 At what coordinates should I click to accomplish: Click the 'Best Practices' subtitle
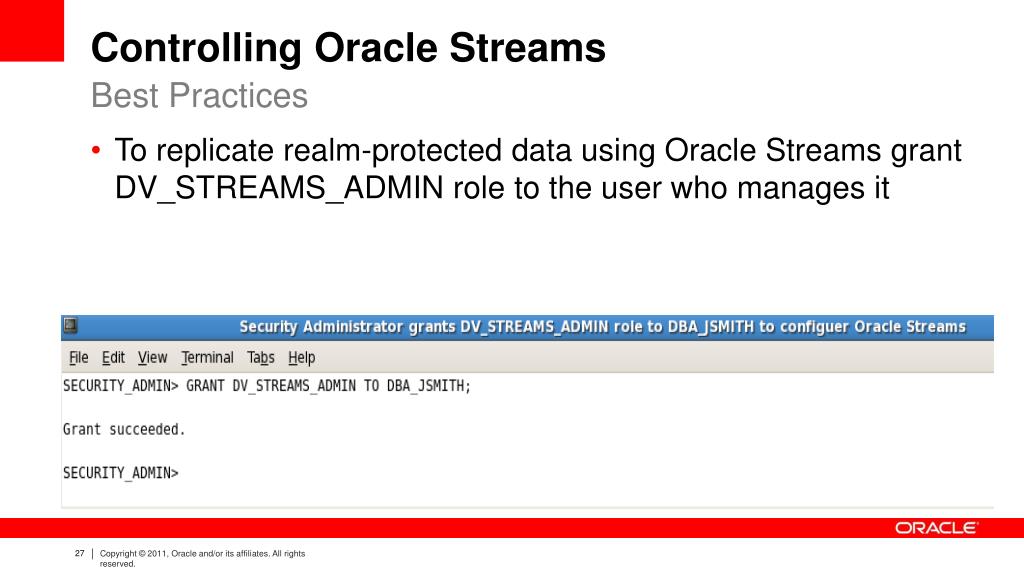(x=199, y=95)
